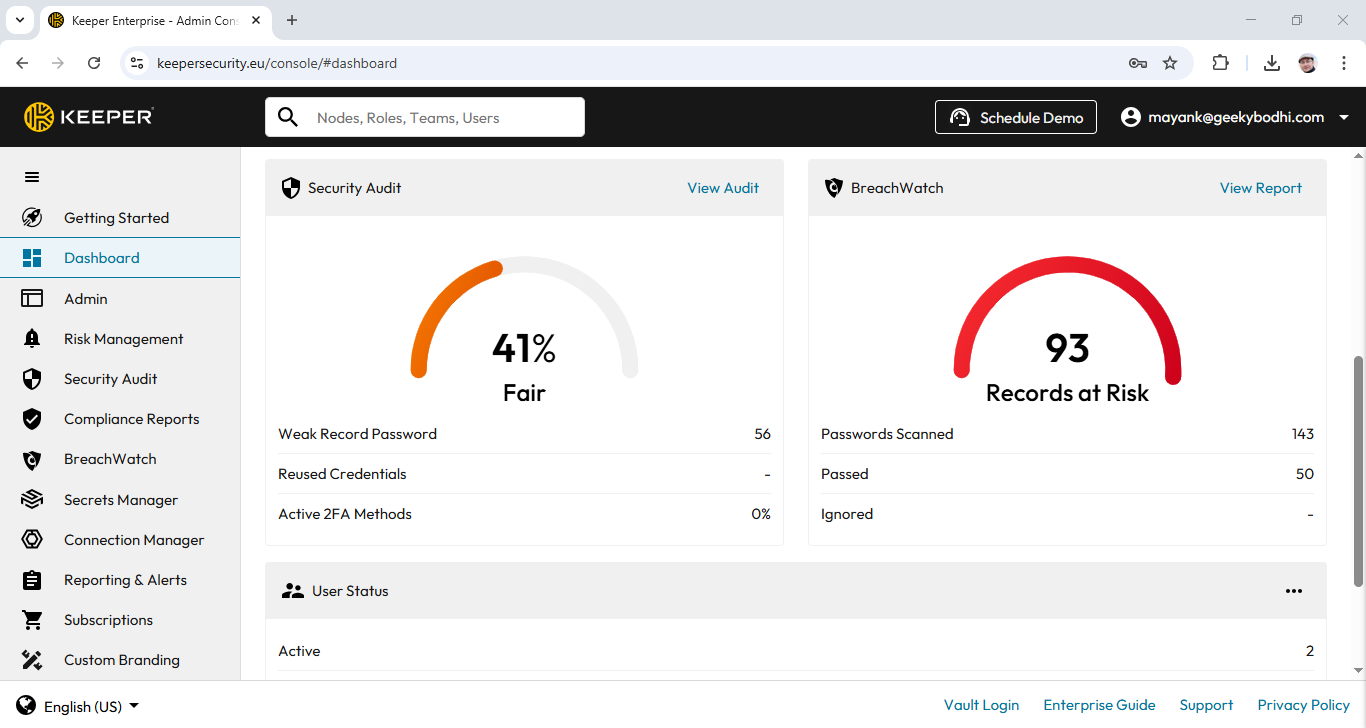Click the account avatar icon
The height and width of the screenshot is (728, 1366).
(x=1131, y=117)
